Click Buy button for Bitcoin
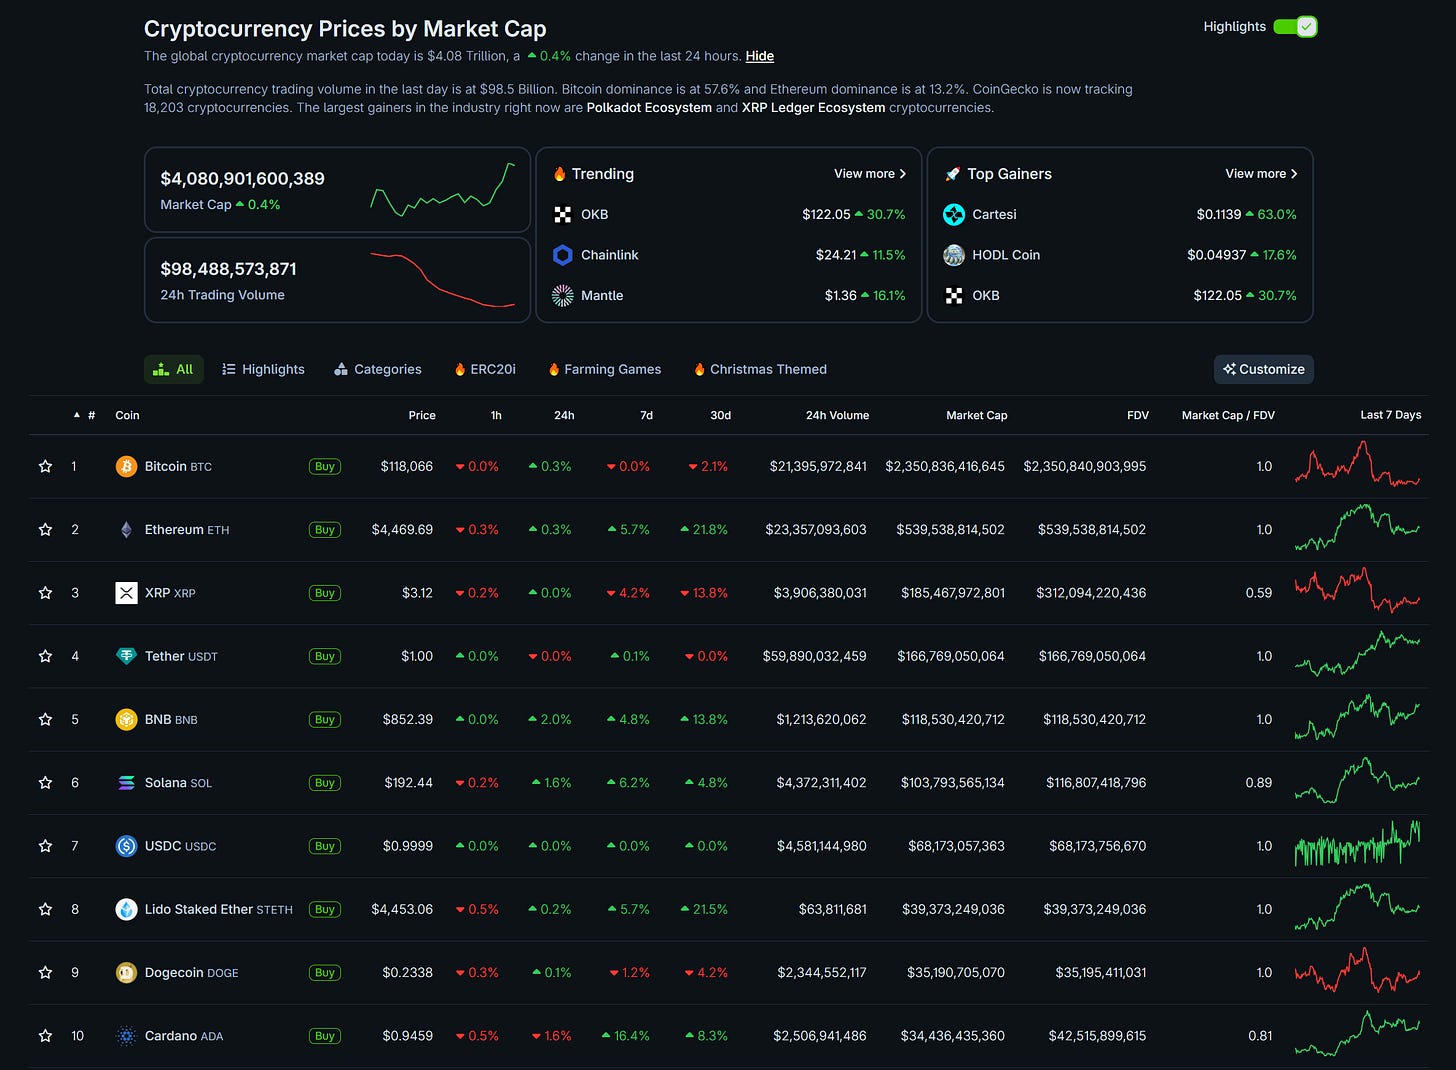Screen dimensions: 1456x1070 (x=325, y=466)
